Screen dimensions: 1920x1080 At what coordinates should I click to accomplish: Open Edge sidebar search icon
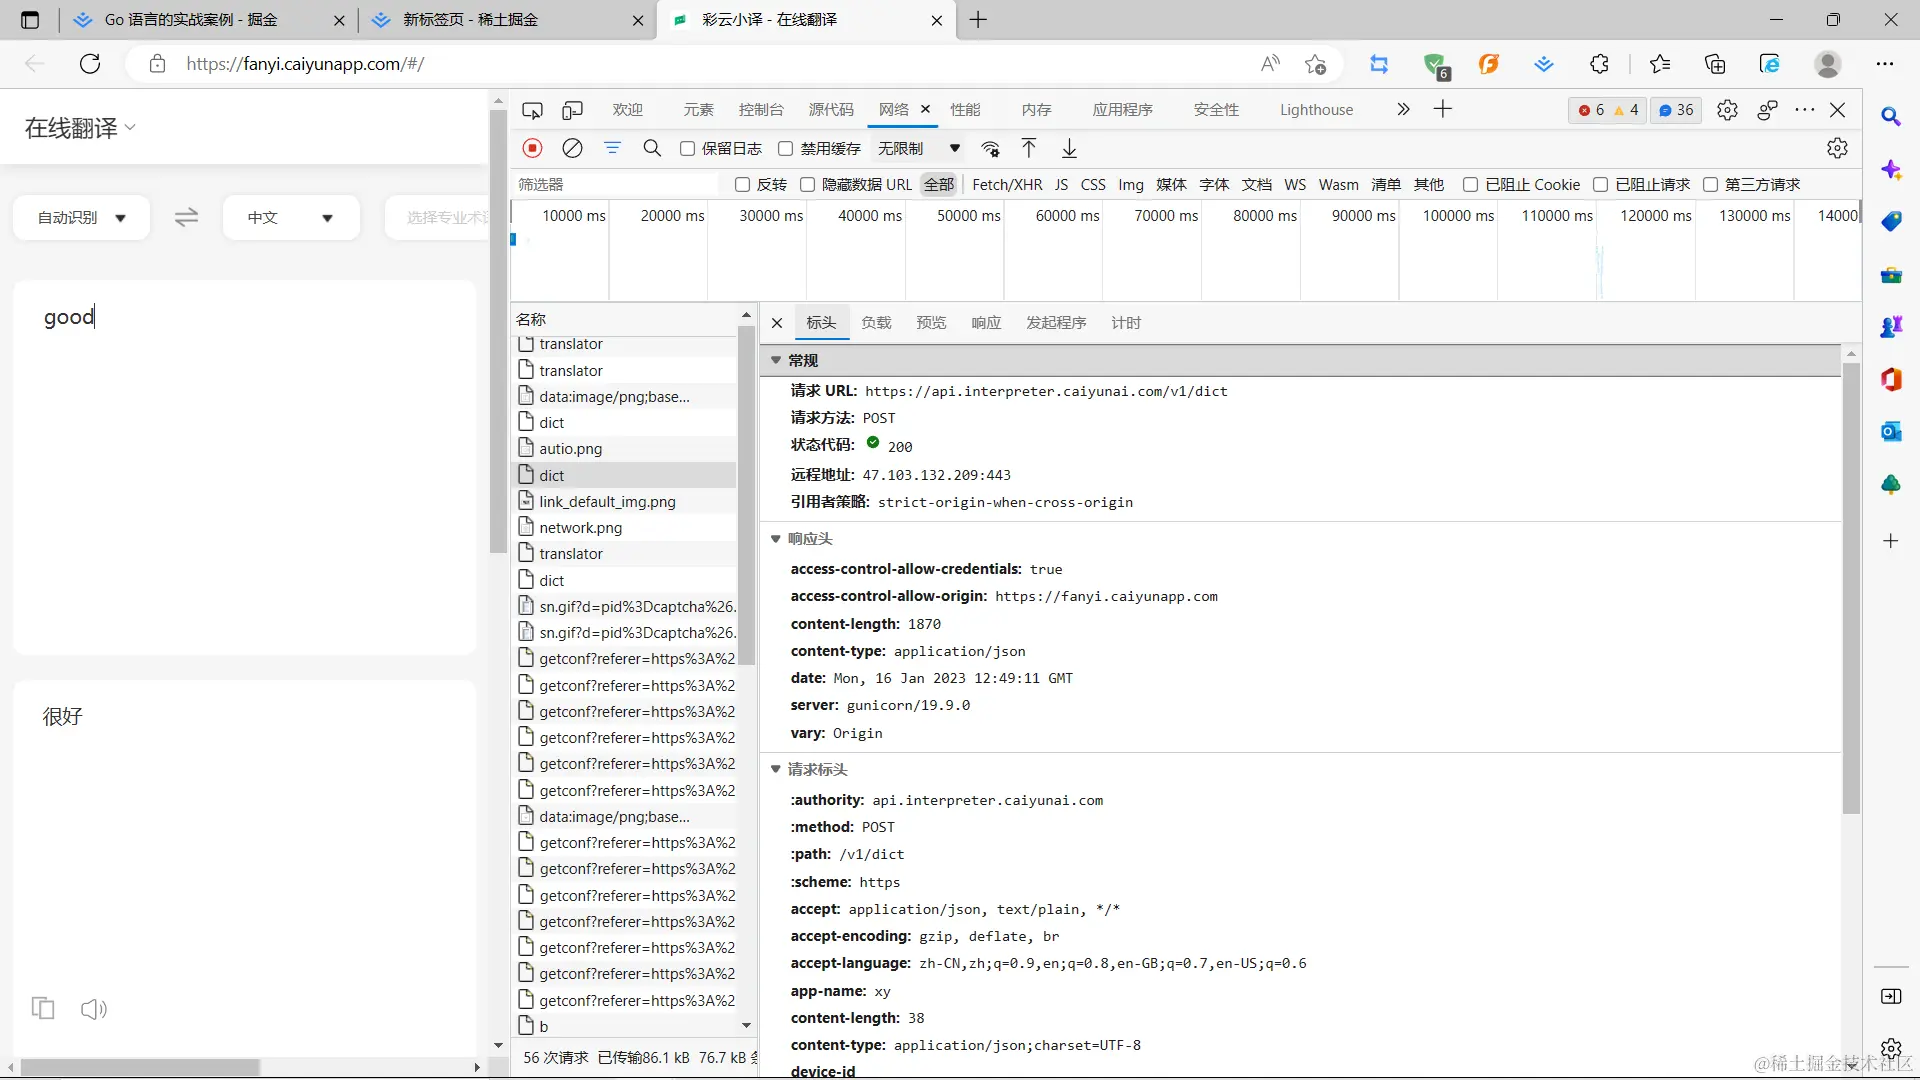click(1890, 117)
